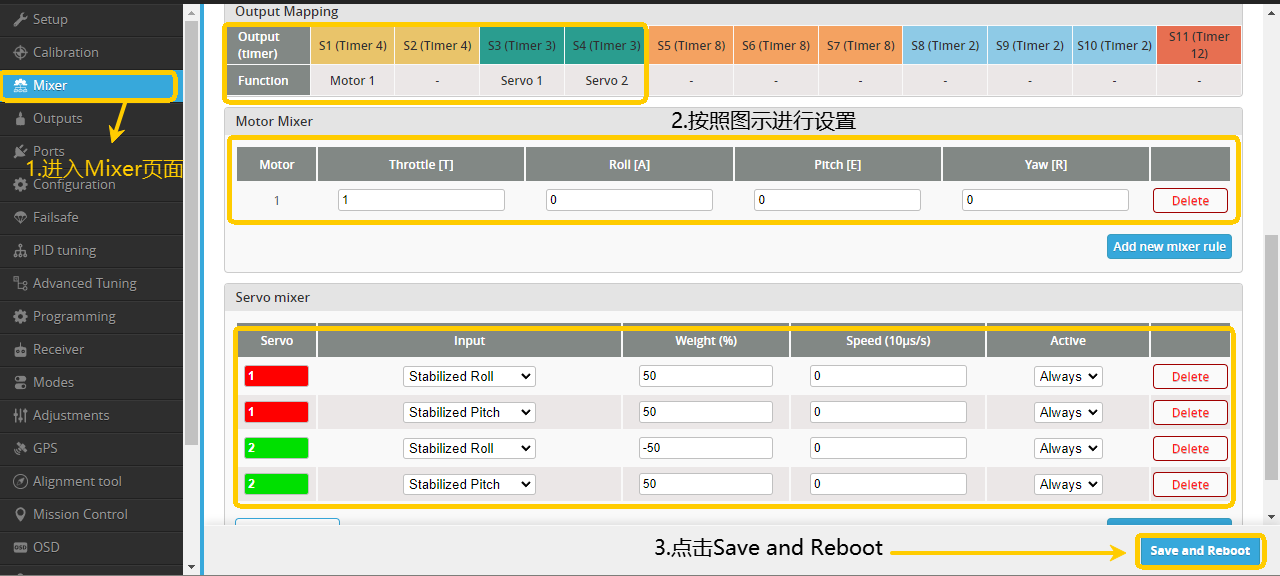
Task: Focus the Roll [A] field for Motor 1
Action: point(629,200)
